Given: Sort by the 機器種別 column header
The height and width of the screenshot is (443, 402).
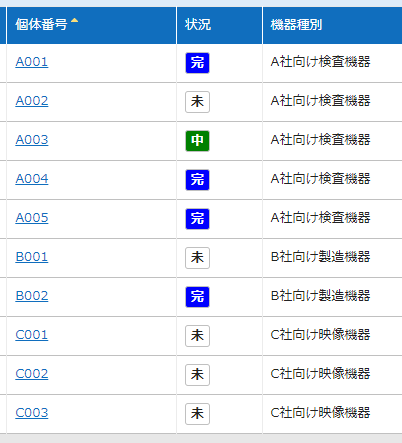Looking at the screenshot, I should (x=296, y=25).
